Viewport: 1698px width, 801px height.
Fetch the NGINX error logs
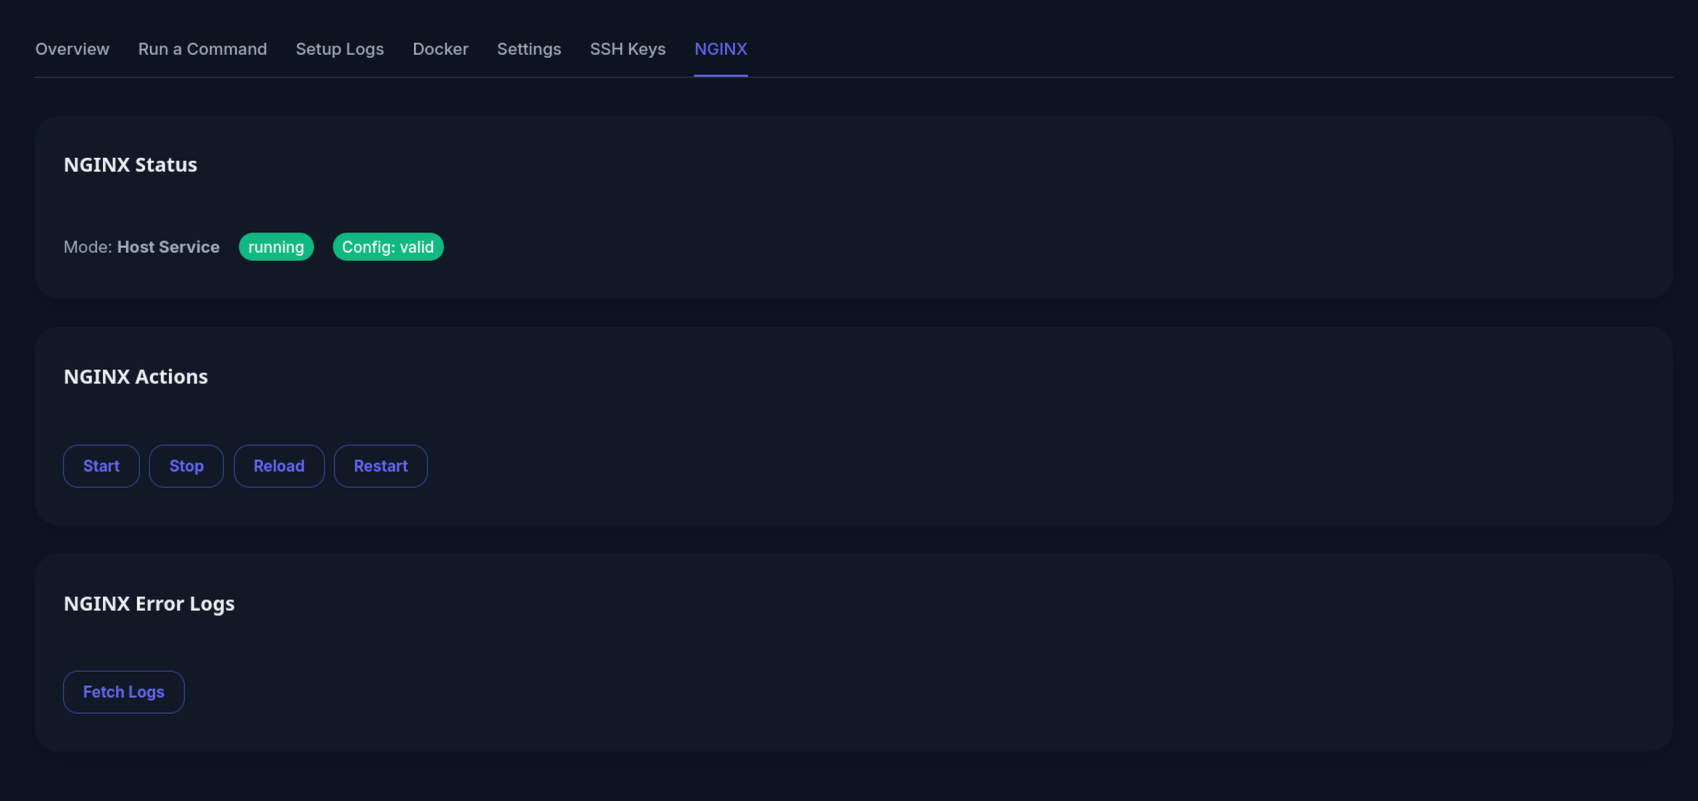coord(124,692)
